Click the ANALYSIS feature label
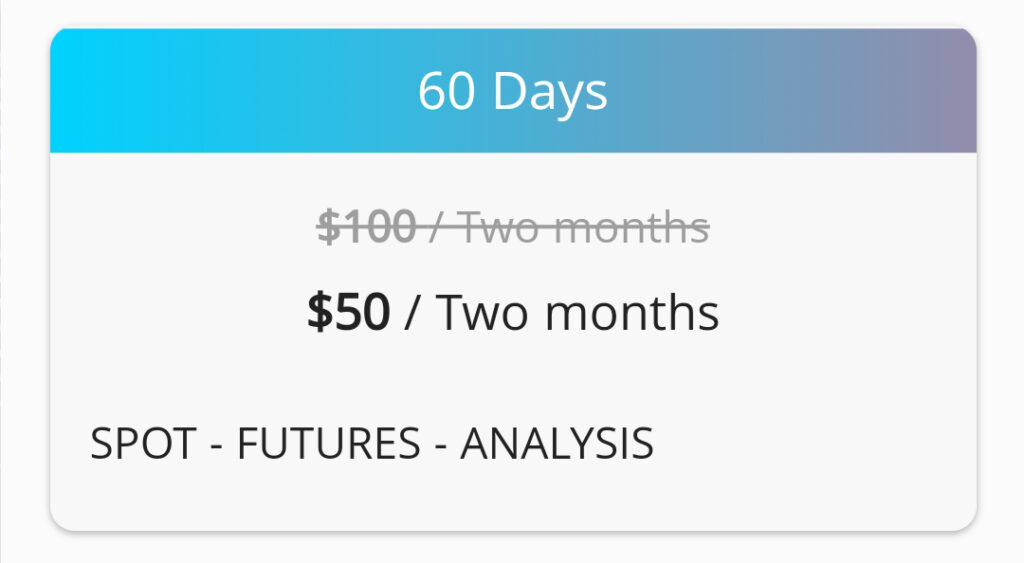The image size is (1024, 563). tap(557, 444)
